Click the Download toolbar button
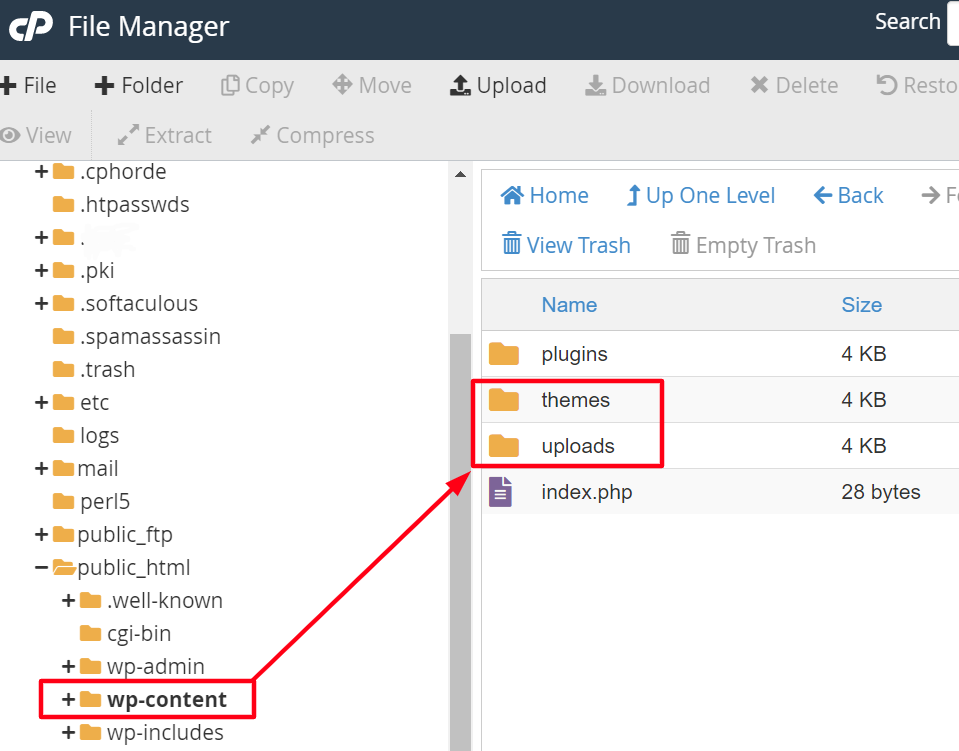This screenshot has height=751, width=959. (x=648, y=86)
